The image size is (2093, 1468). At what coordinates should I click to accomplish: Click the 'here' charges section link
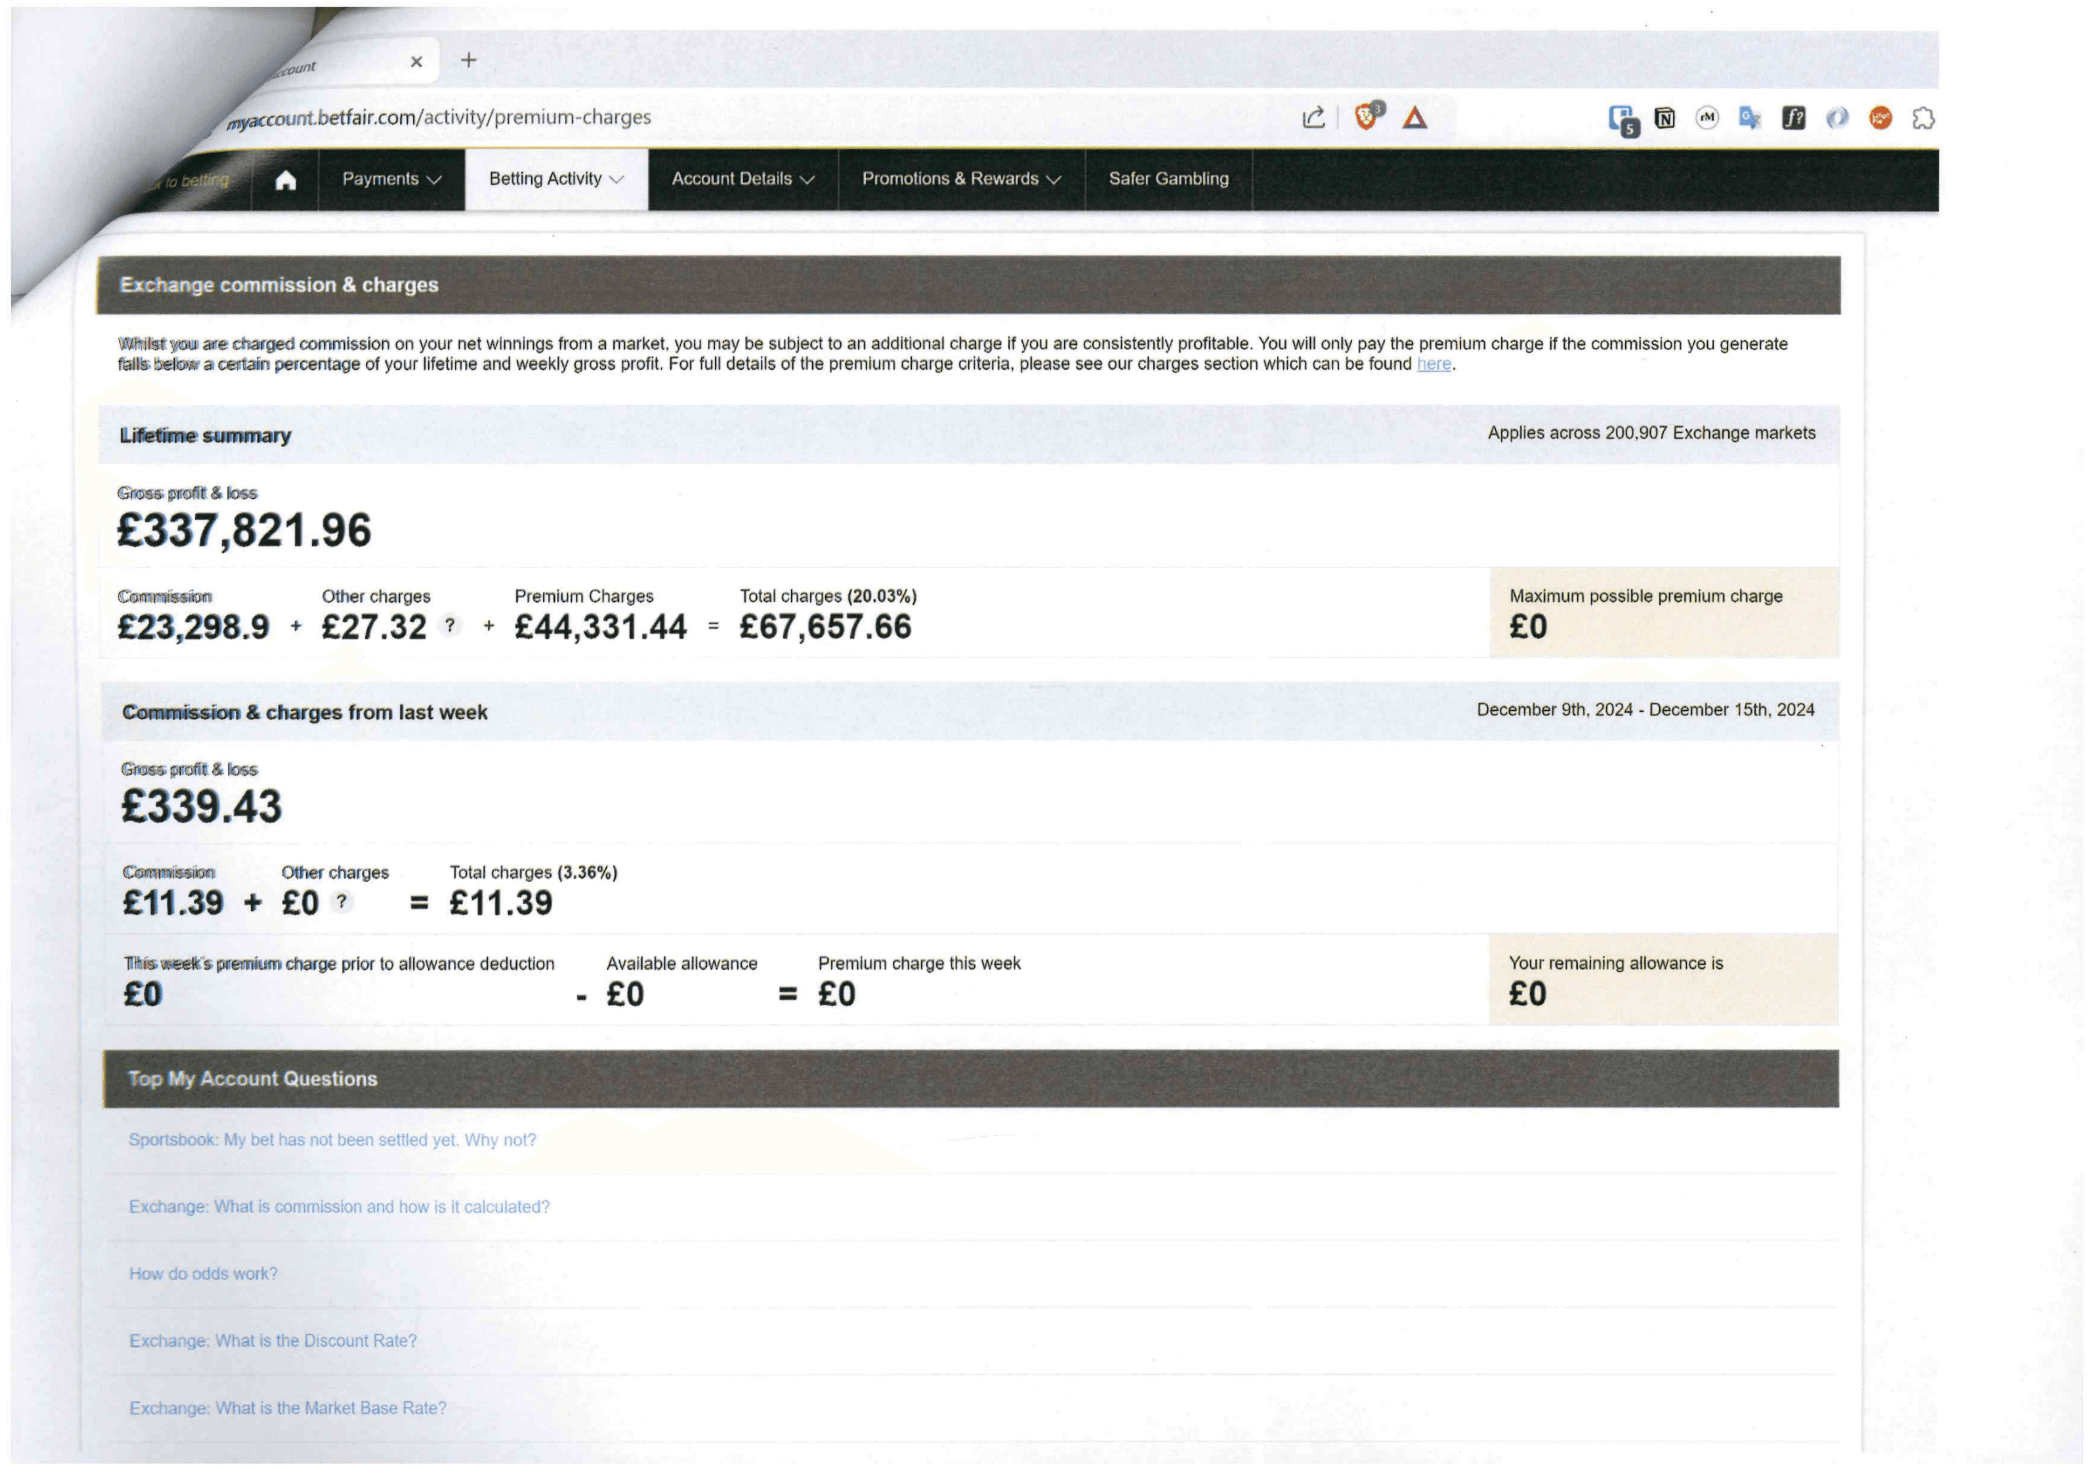click(x=1433, y=364)
